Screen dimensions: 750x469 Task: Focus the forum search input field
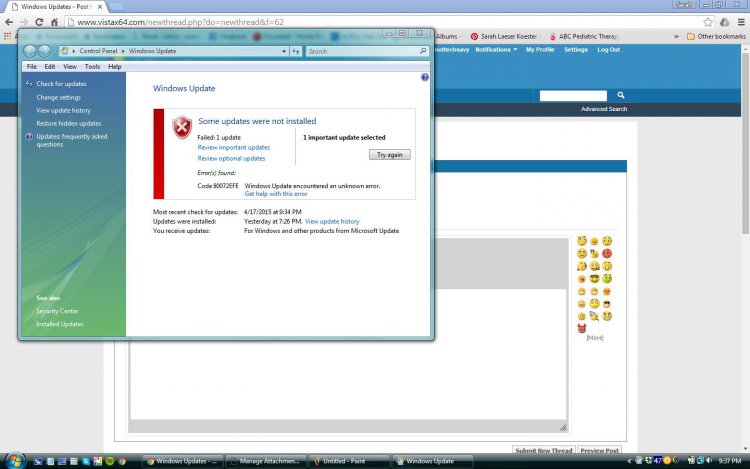click(x=573, y=96)
